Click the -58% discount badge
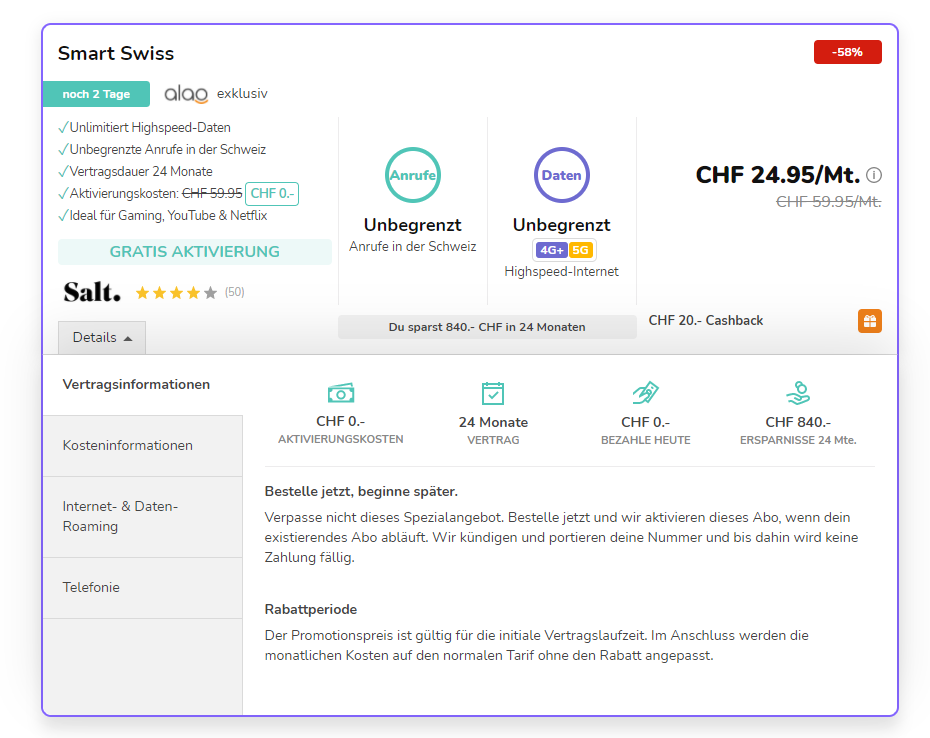Screen dimensions: 930x738 coord(847,52)
